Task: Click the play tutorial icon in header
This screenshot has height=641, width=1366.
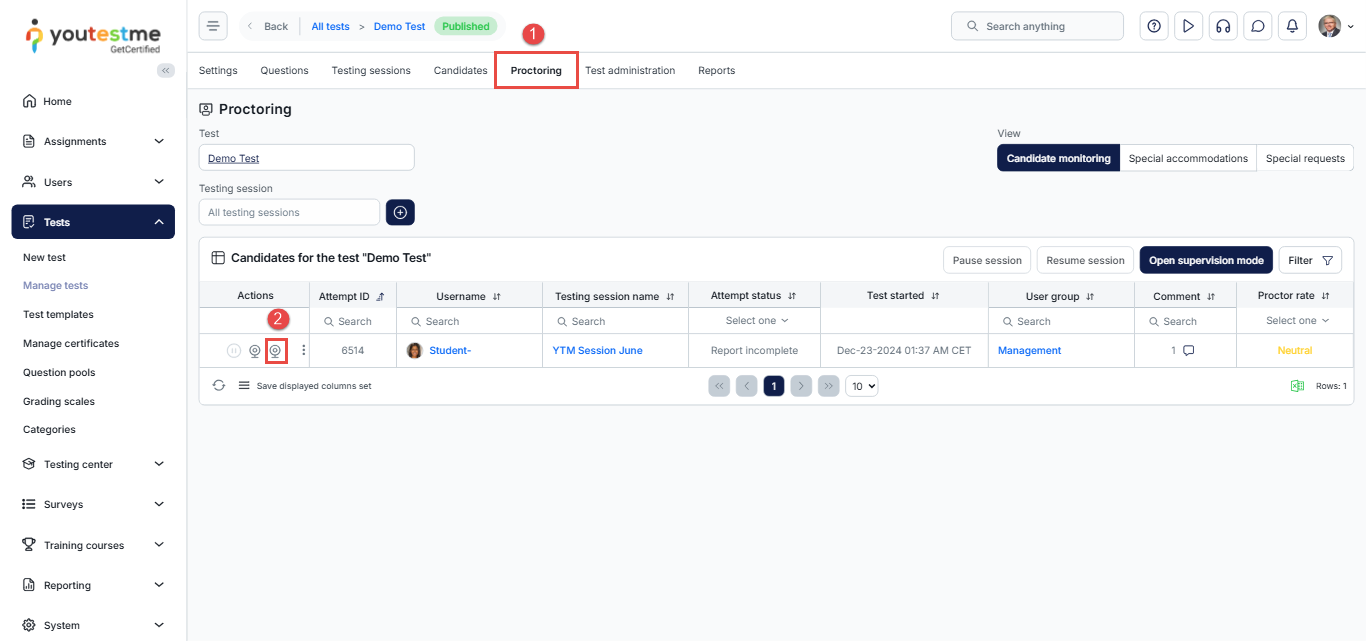Action: [x=1188, y=26]
